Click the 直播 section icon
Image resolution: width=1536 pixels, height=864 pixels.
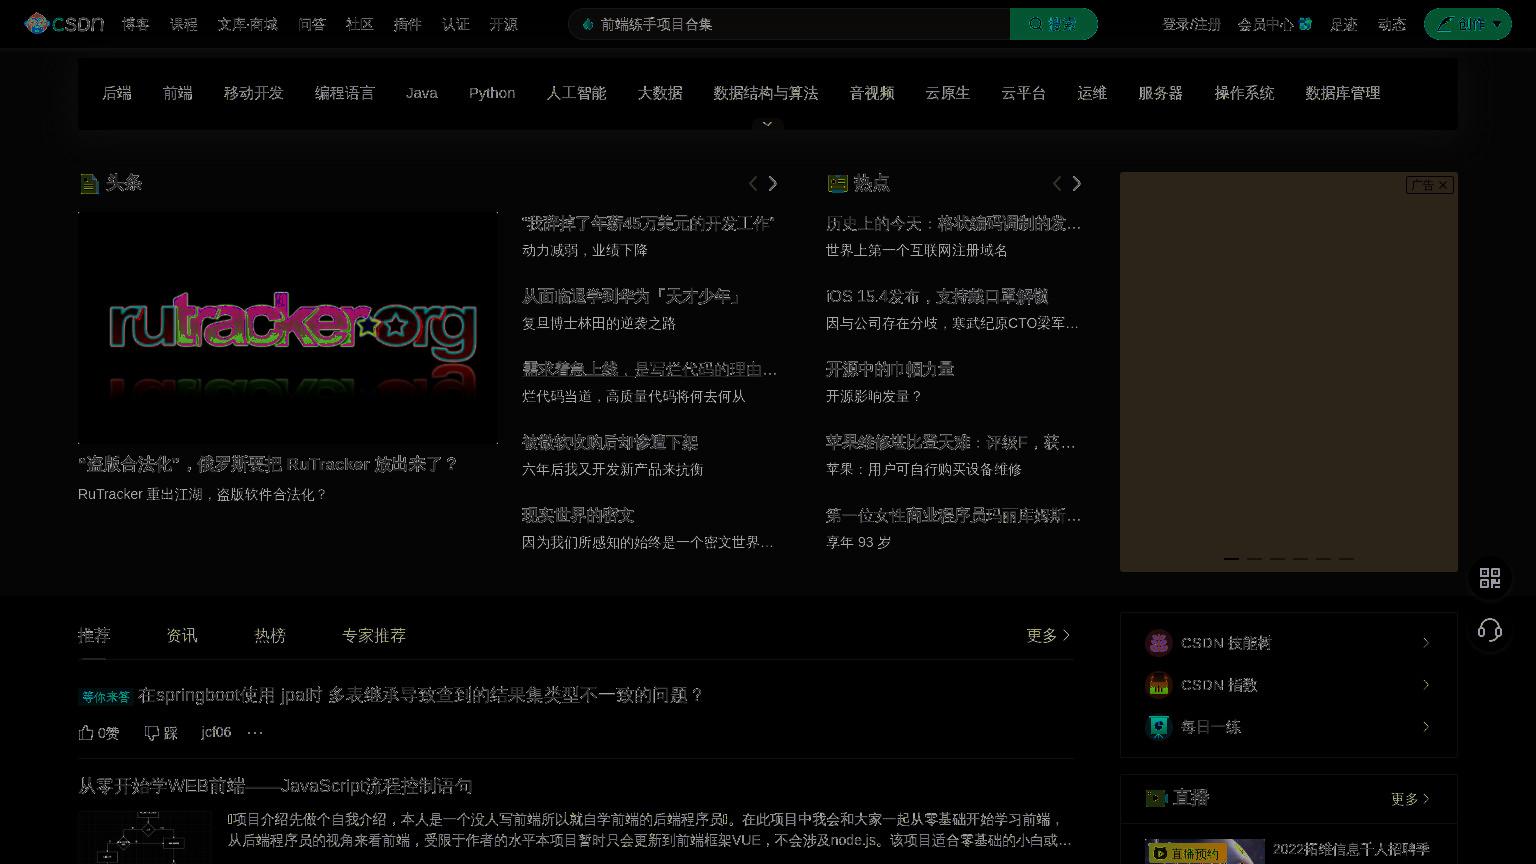(1156, 798)
